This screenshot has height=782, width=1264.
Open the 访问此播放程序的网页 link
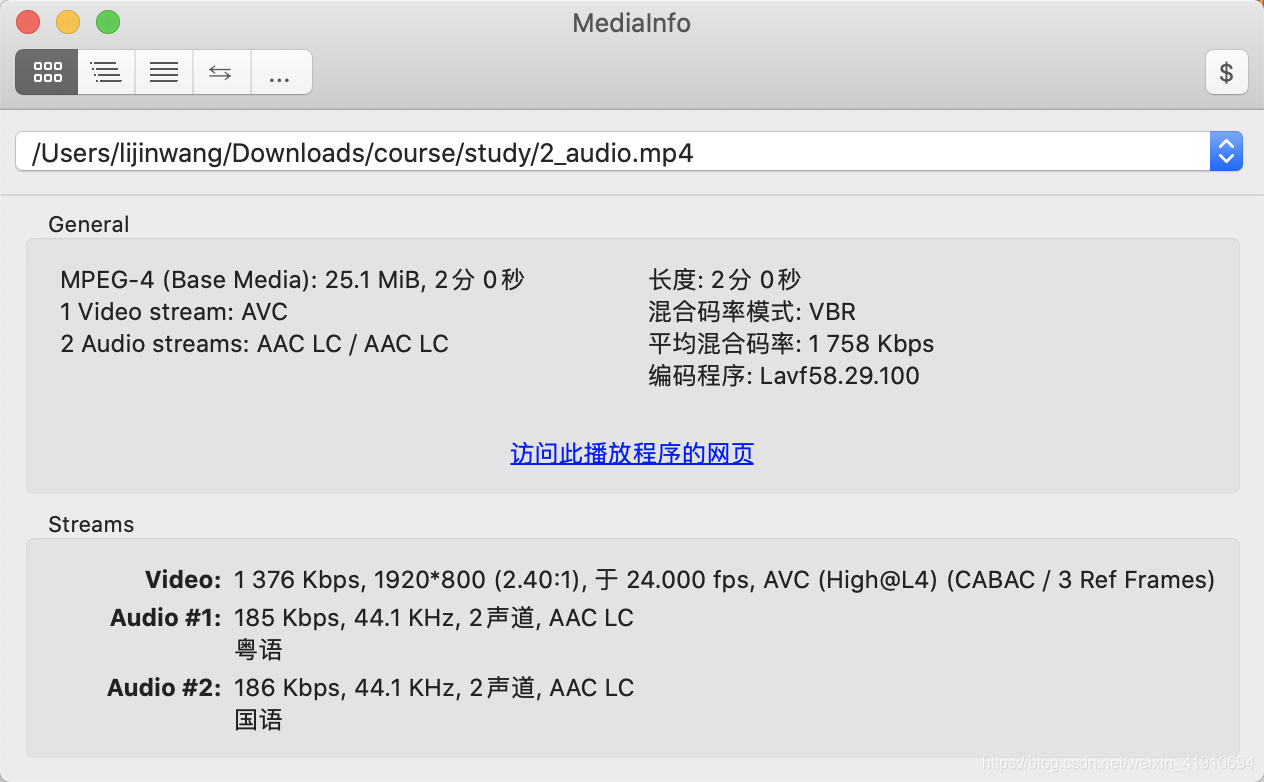pos(632,454)
